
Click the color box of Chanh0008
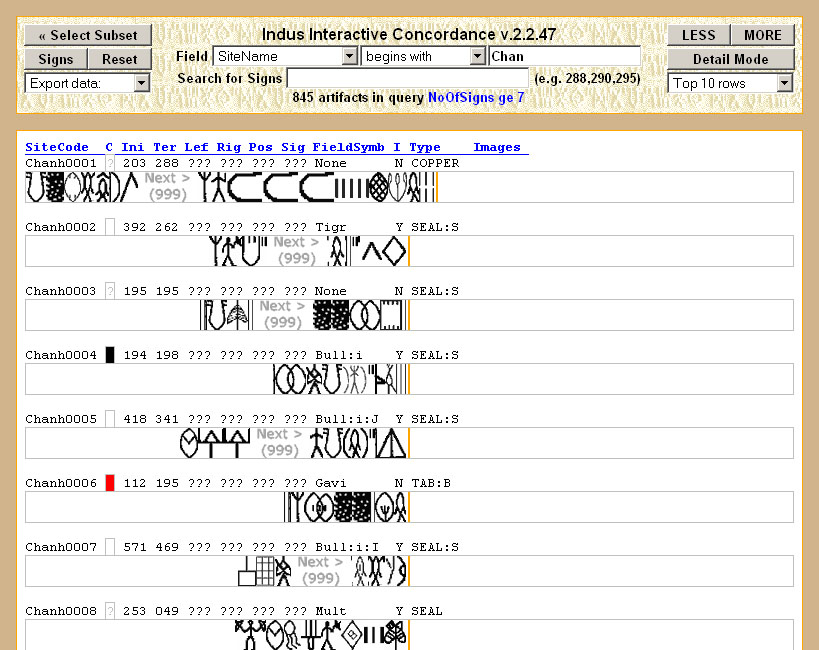pos(110,611)
